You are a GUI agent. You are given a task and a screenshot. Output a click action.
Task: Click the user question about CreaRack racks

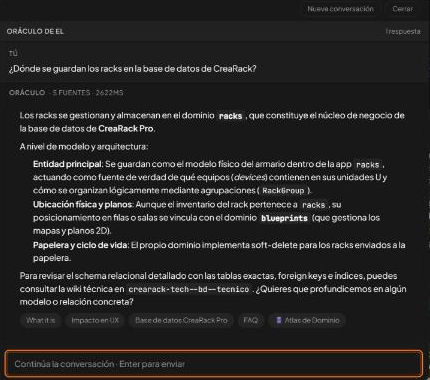(132, 69)
